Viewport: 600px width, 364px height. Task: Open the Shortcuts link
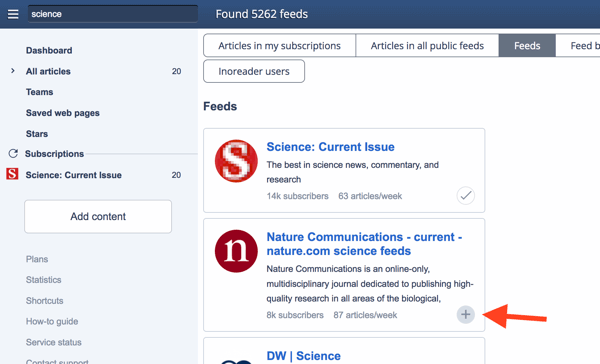44,300
